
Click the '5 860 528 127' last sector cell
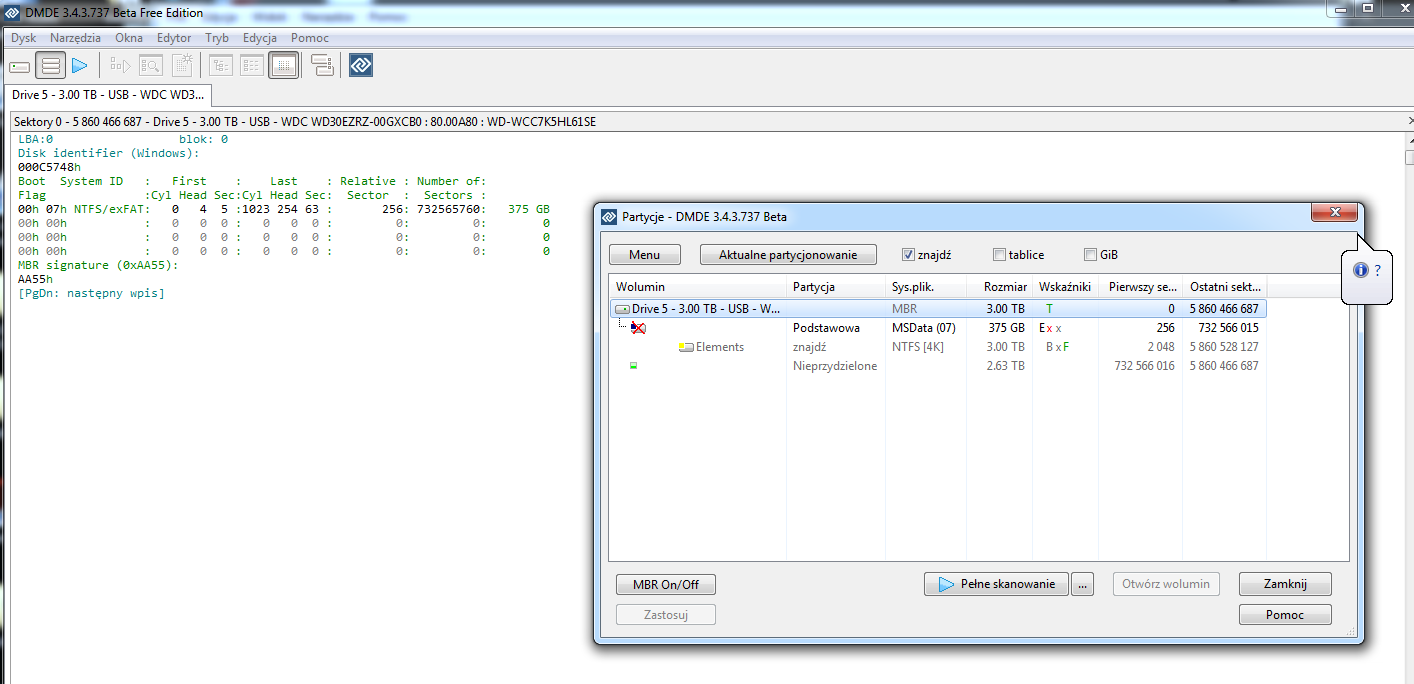pos(1224,347)
